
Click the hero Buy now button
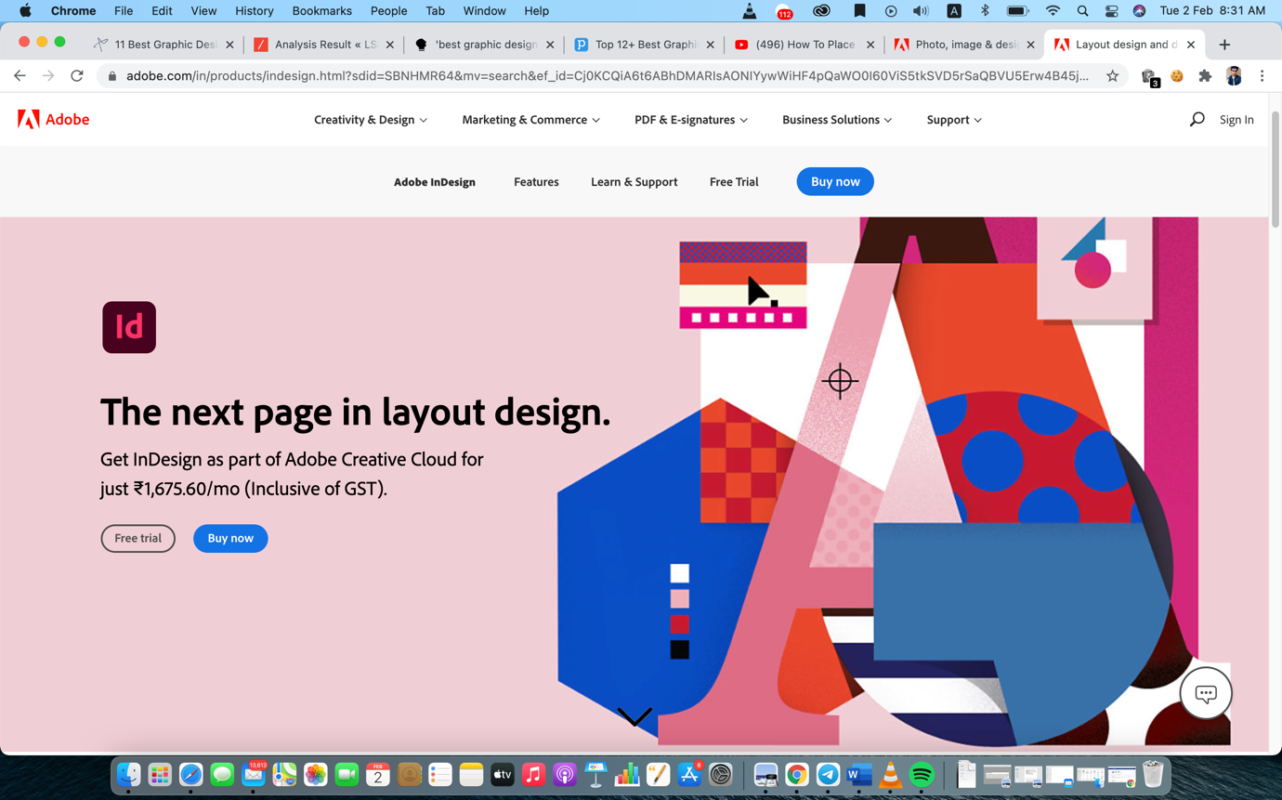click(230, 538)
